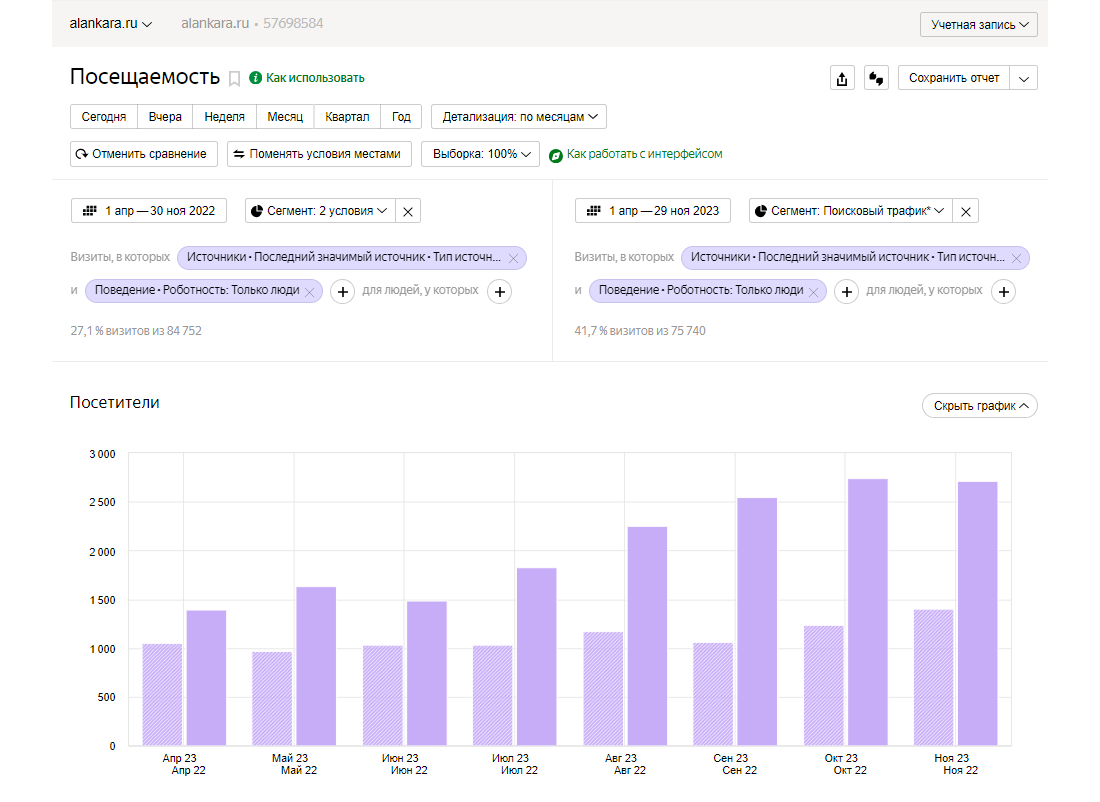This screenshot has height=802, width=1100.
Task: Click the compass icon before Как работать с интерфейсом
Action: tap(556, 155)
